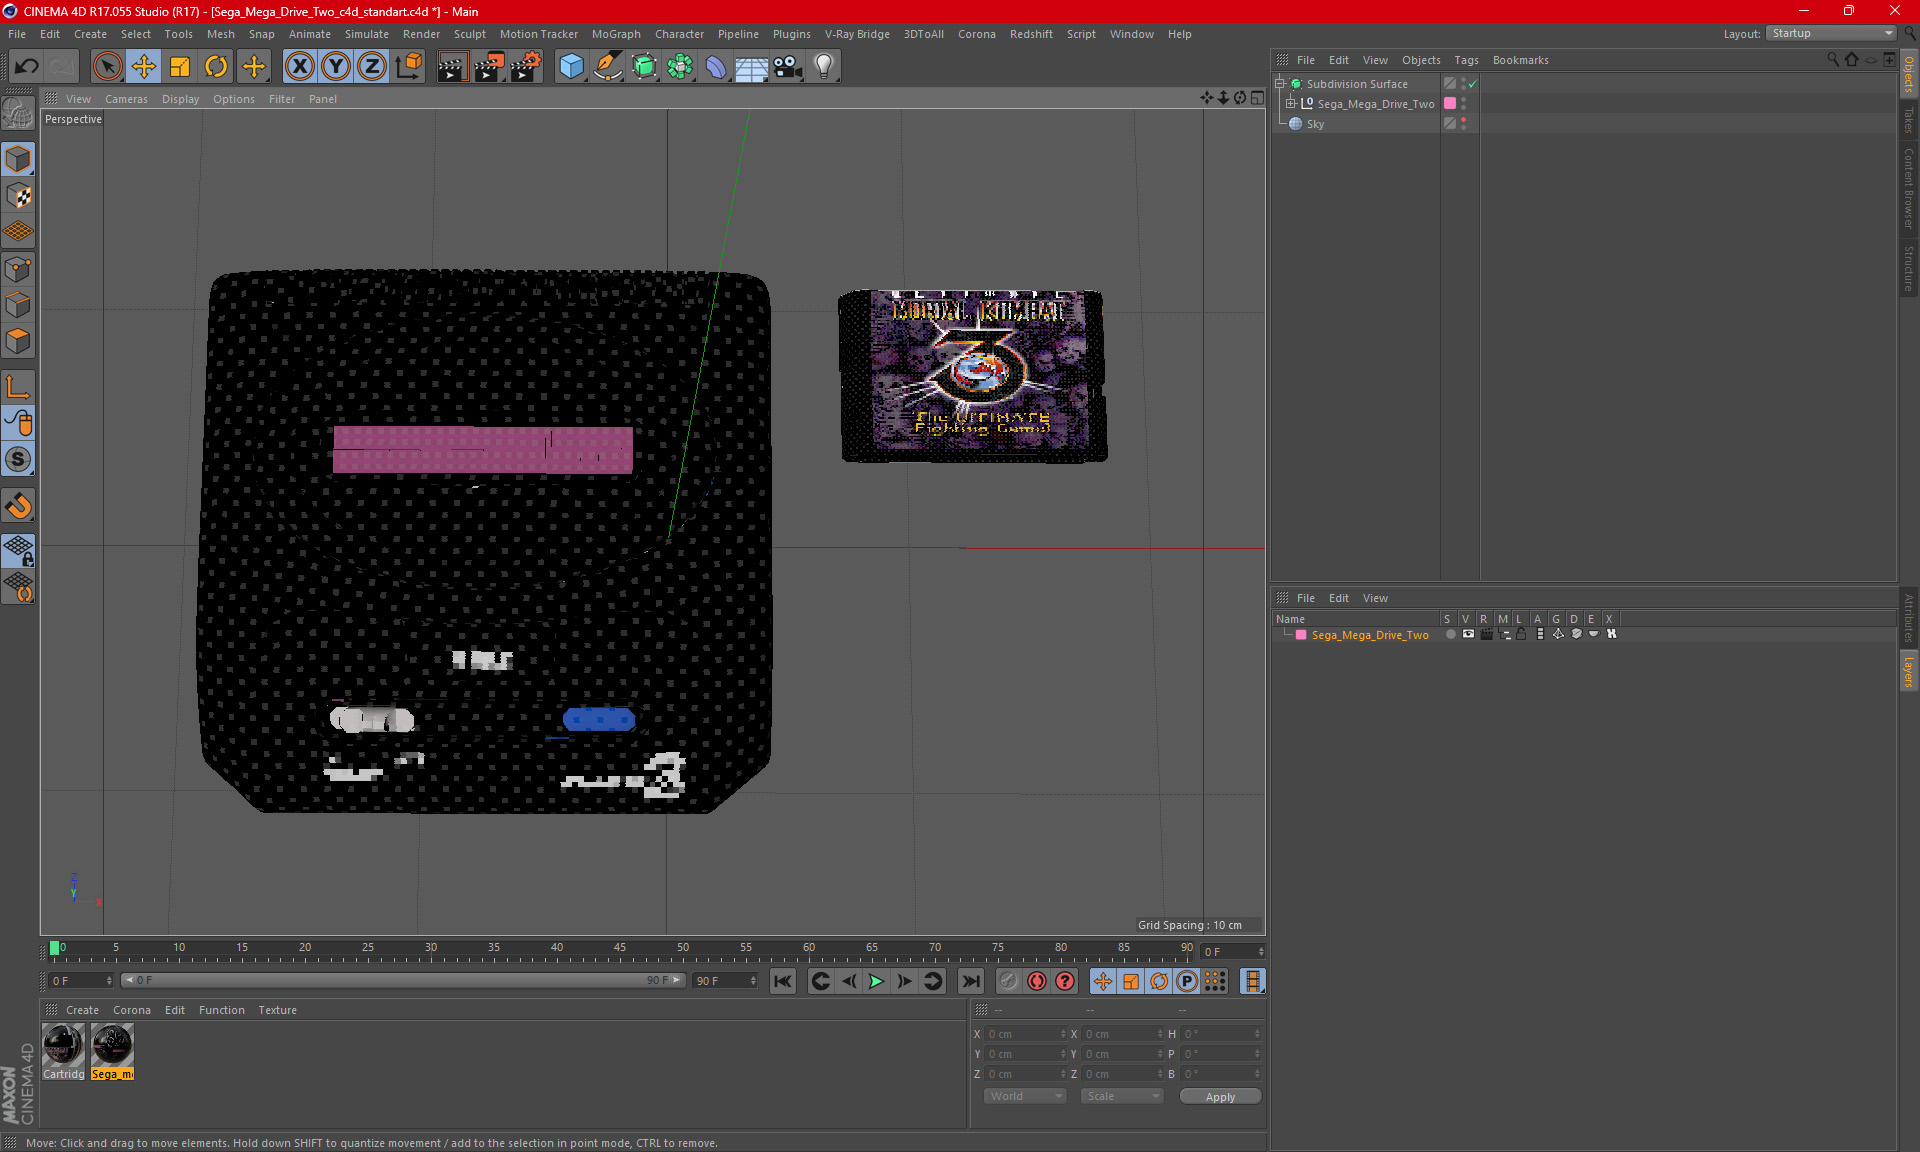Click the pink layer color swatch

pyautogui.click(x=1301, y=635)
